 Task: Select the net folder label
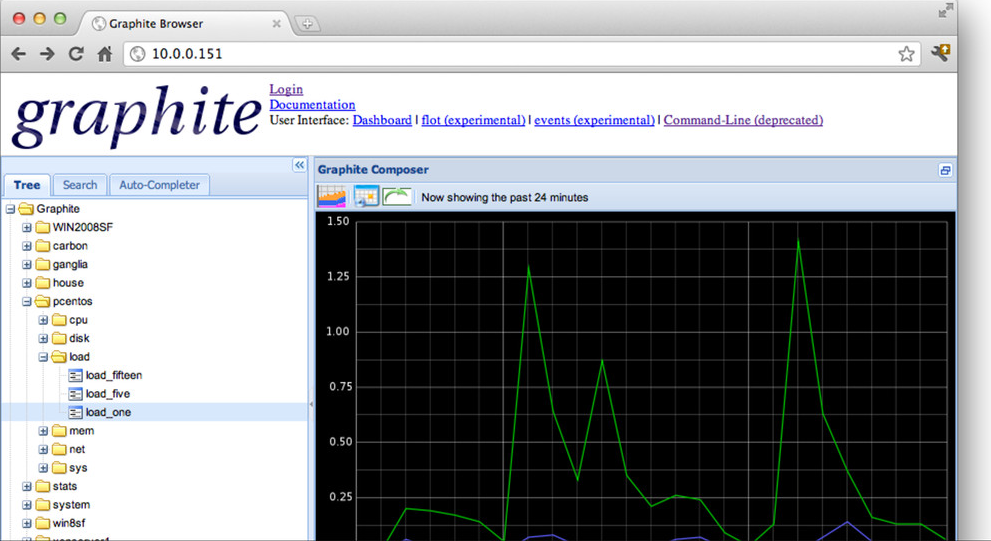click(x=77, y=449)
